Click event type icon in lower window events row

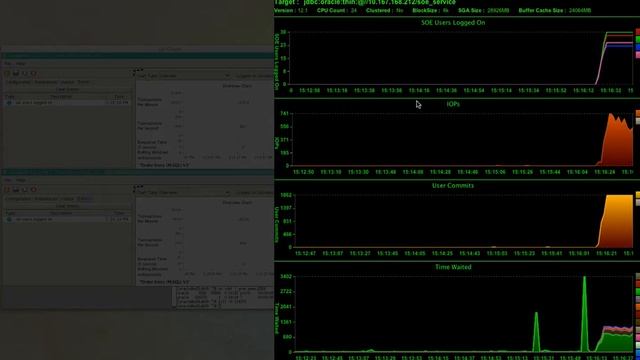tap(9, 219)
